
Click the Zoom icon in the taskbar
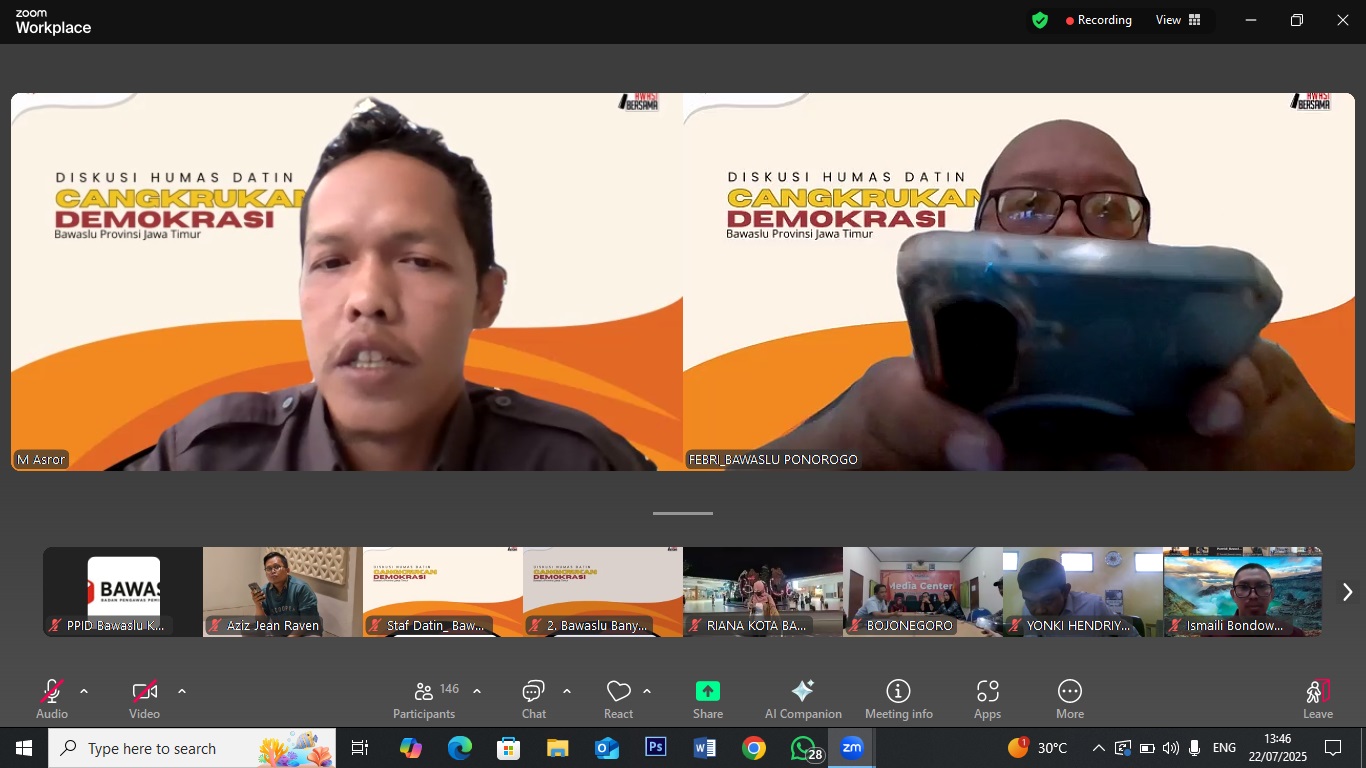coord(852,748)
